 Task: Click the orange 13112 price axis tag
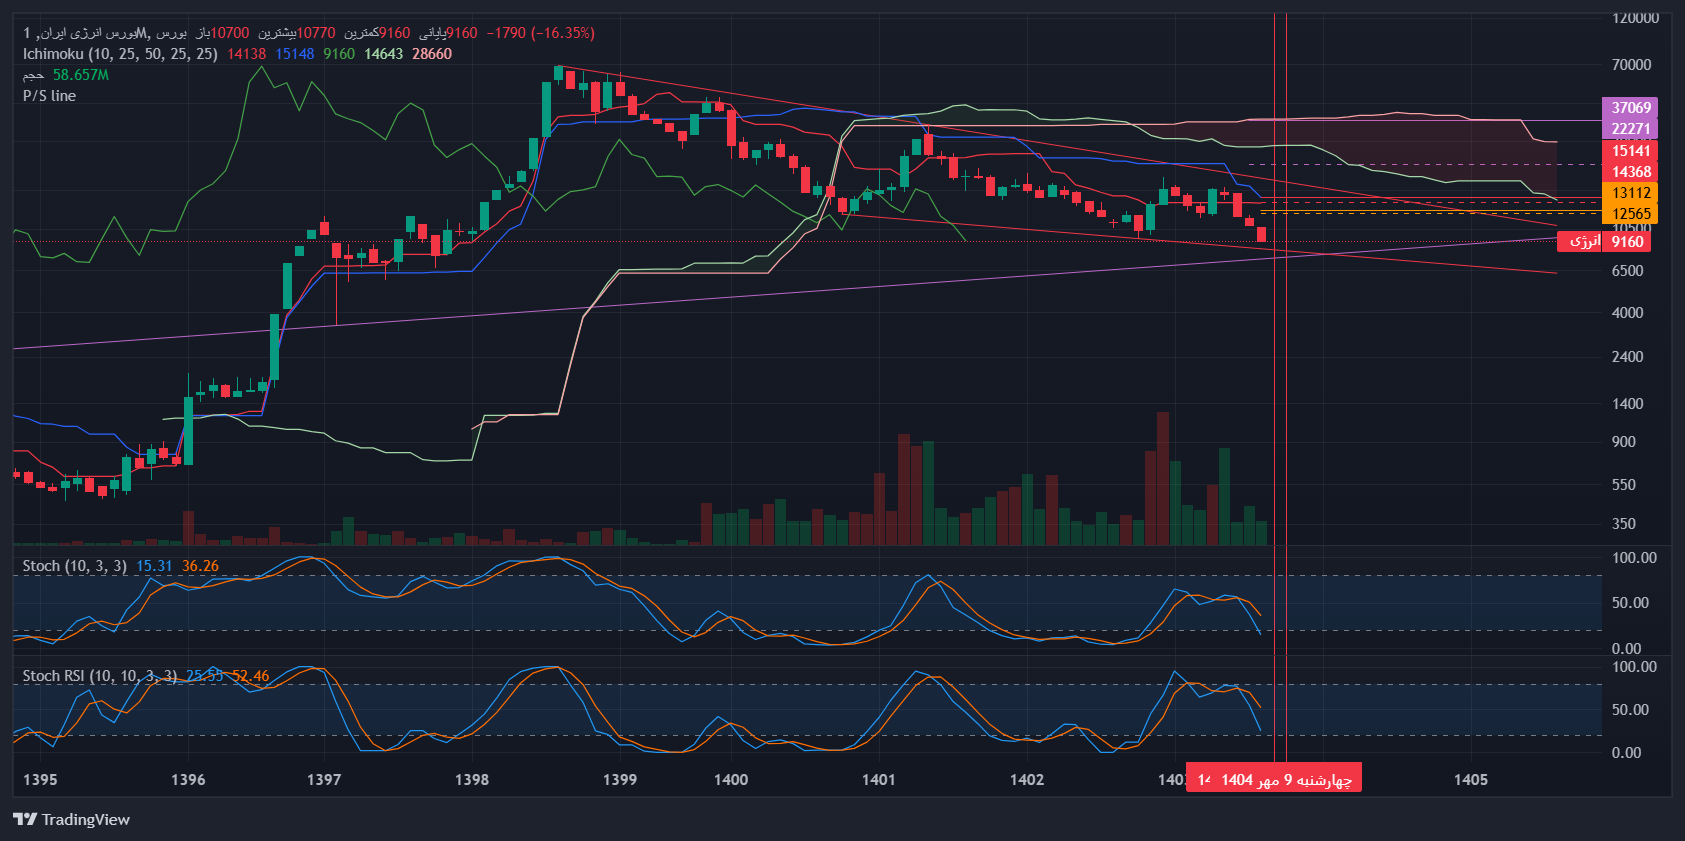[x=1630, y=193]
